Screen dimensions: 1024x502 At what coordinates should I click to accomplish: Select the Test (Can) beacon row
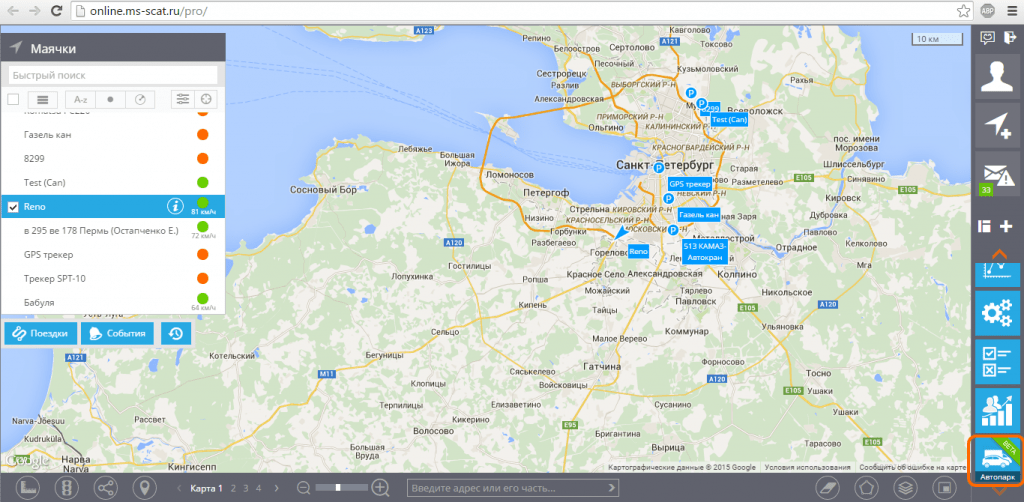(113, 182)
